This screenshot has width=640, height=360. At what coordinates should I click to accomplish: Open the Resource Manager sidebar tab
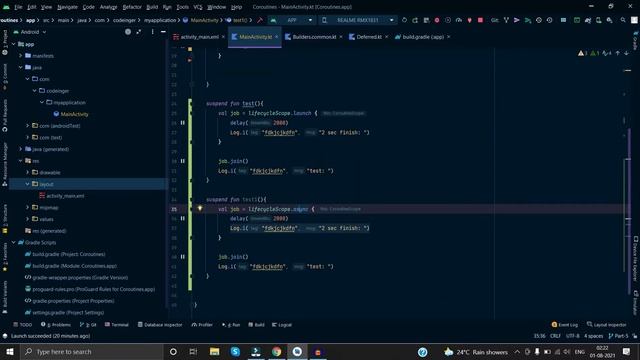pos(5,164)
